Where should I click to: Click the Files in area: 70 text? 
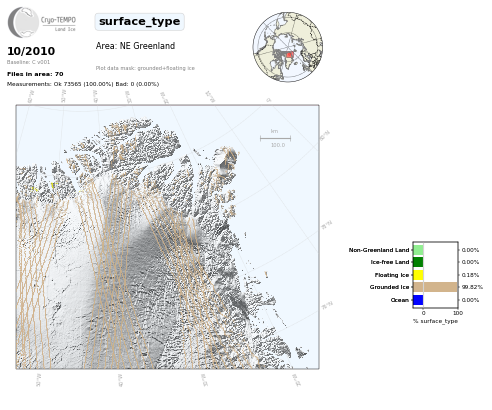tap(35, 74)
